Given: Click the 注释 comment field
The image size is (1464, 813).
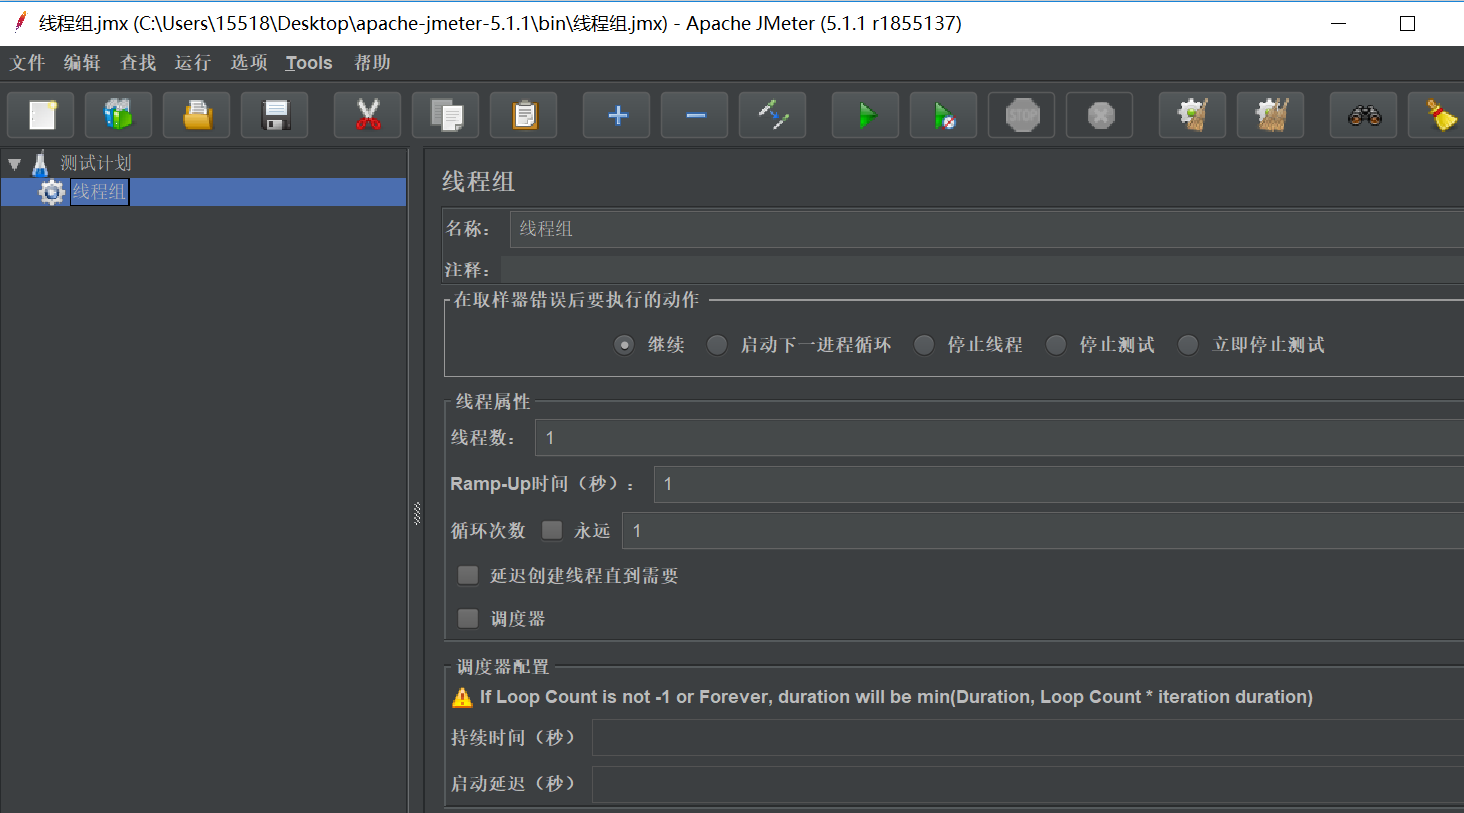Looking at the screenshot, I should 982,270.
